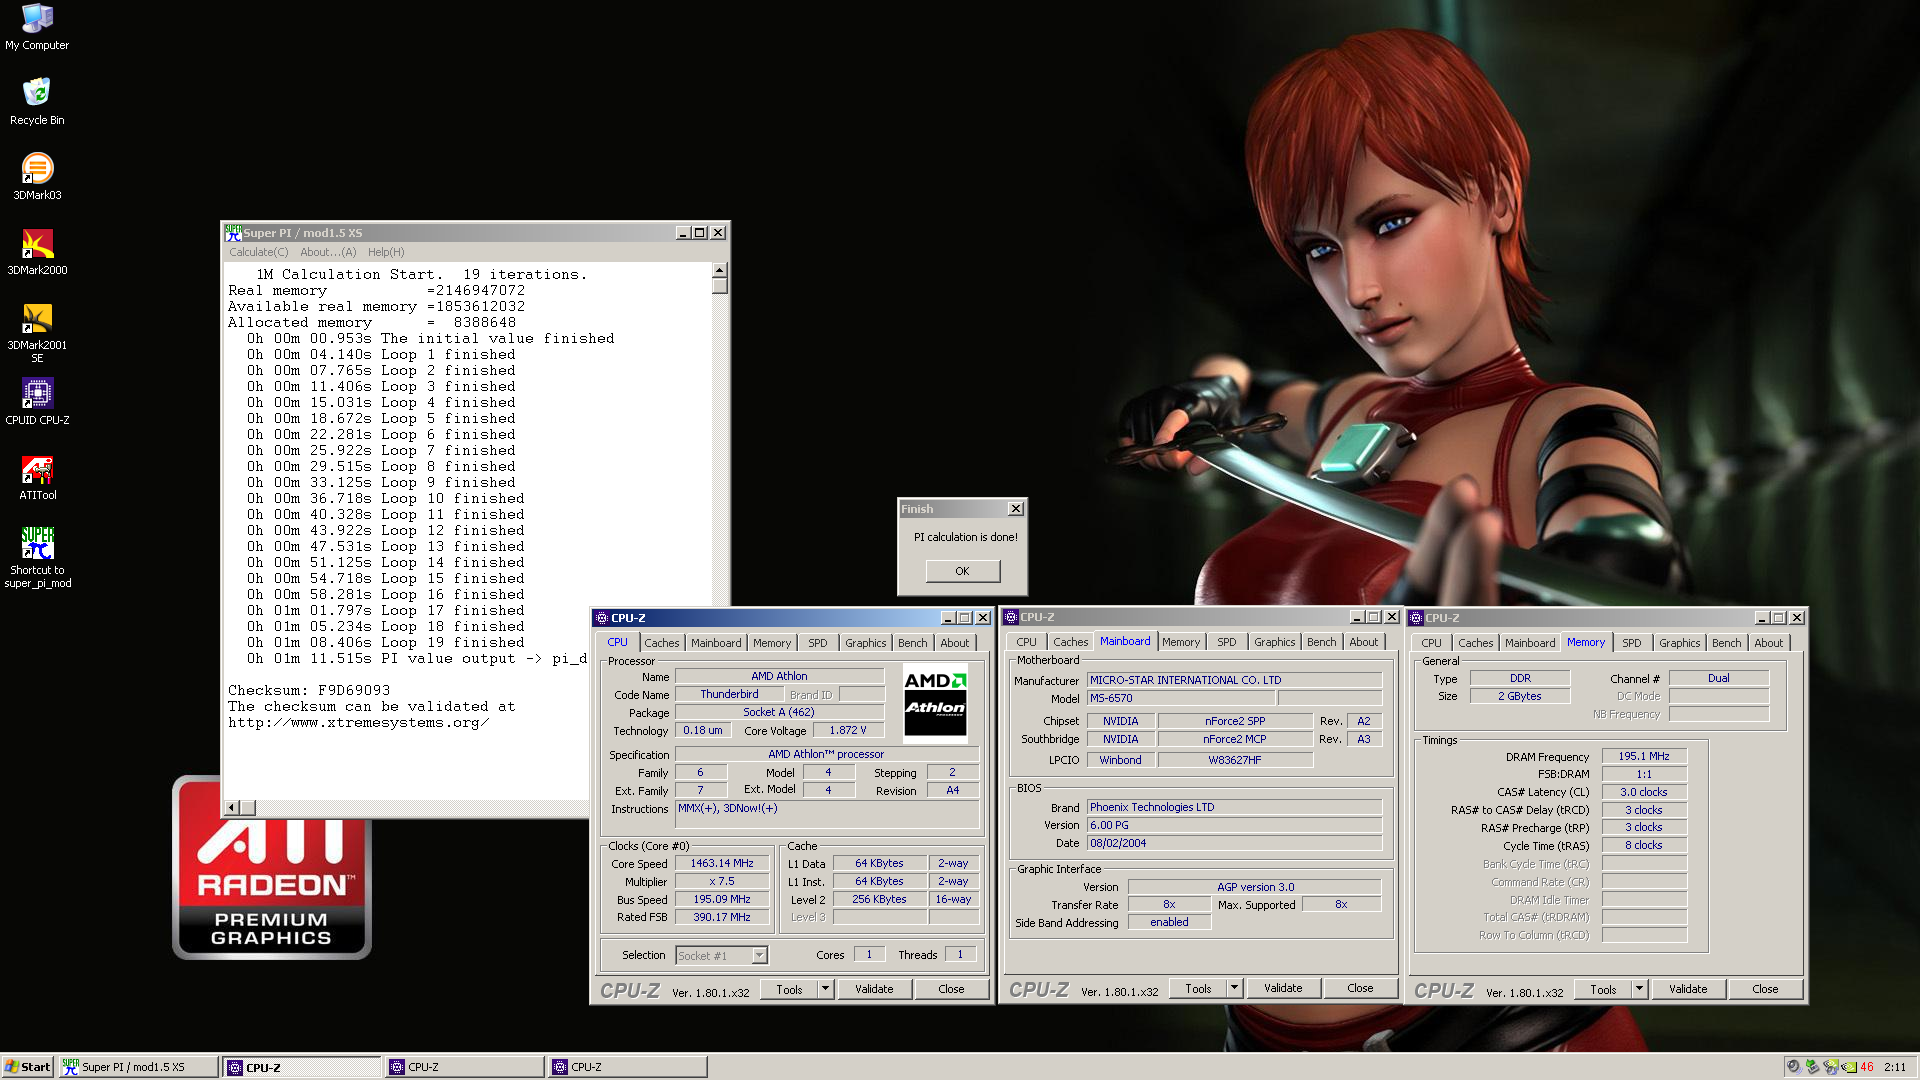Open Graphics tab in Memory CPU-Z window
Screen dimensions: 1920x1080
pyautogui.click(x=1679, y=643)
